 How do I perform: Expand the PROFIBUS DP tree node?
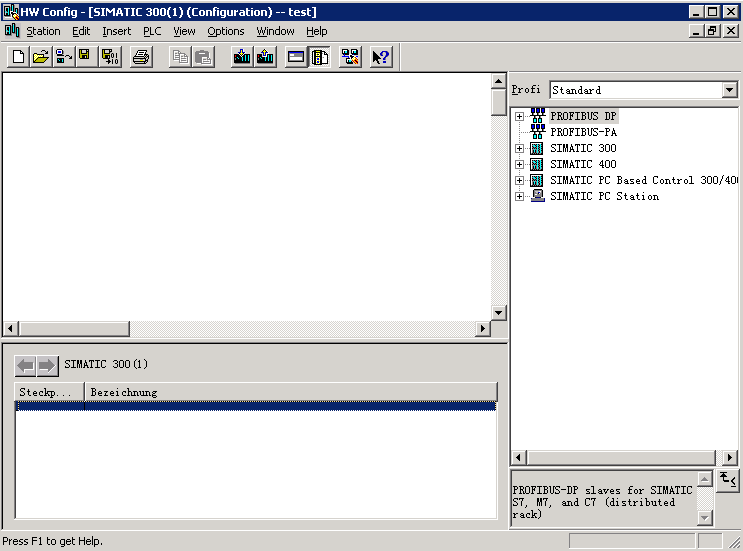click(x=519, y=116)
